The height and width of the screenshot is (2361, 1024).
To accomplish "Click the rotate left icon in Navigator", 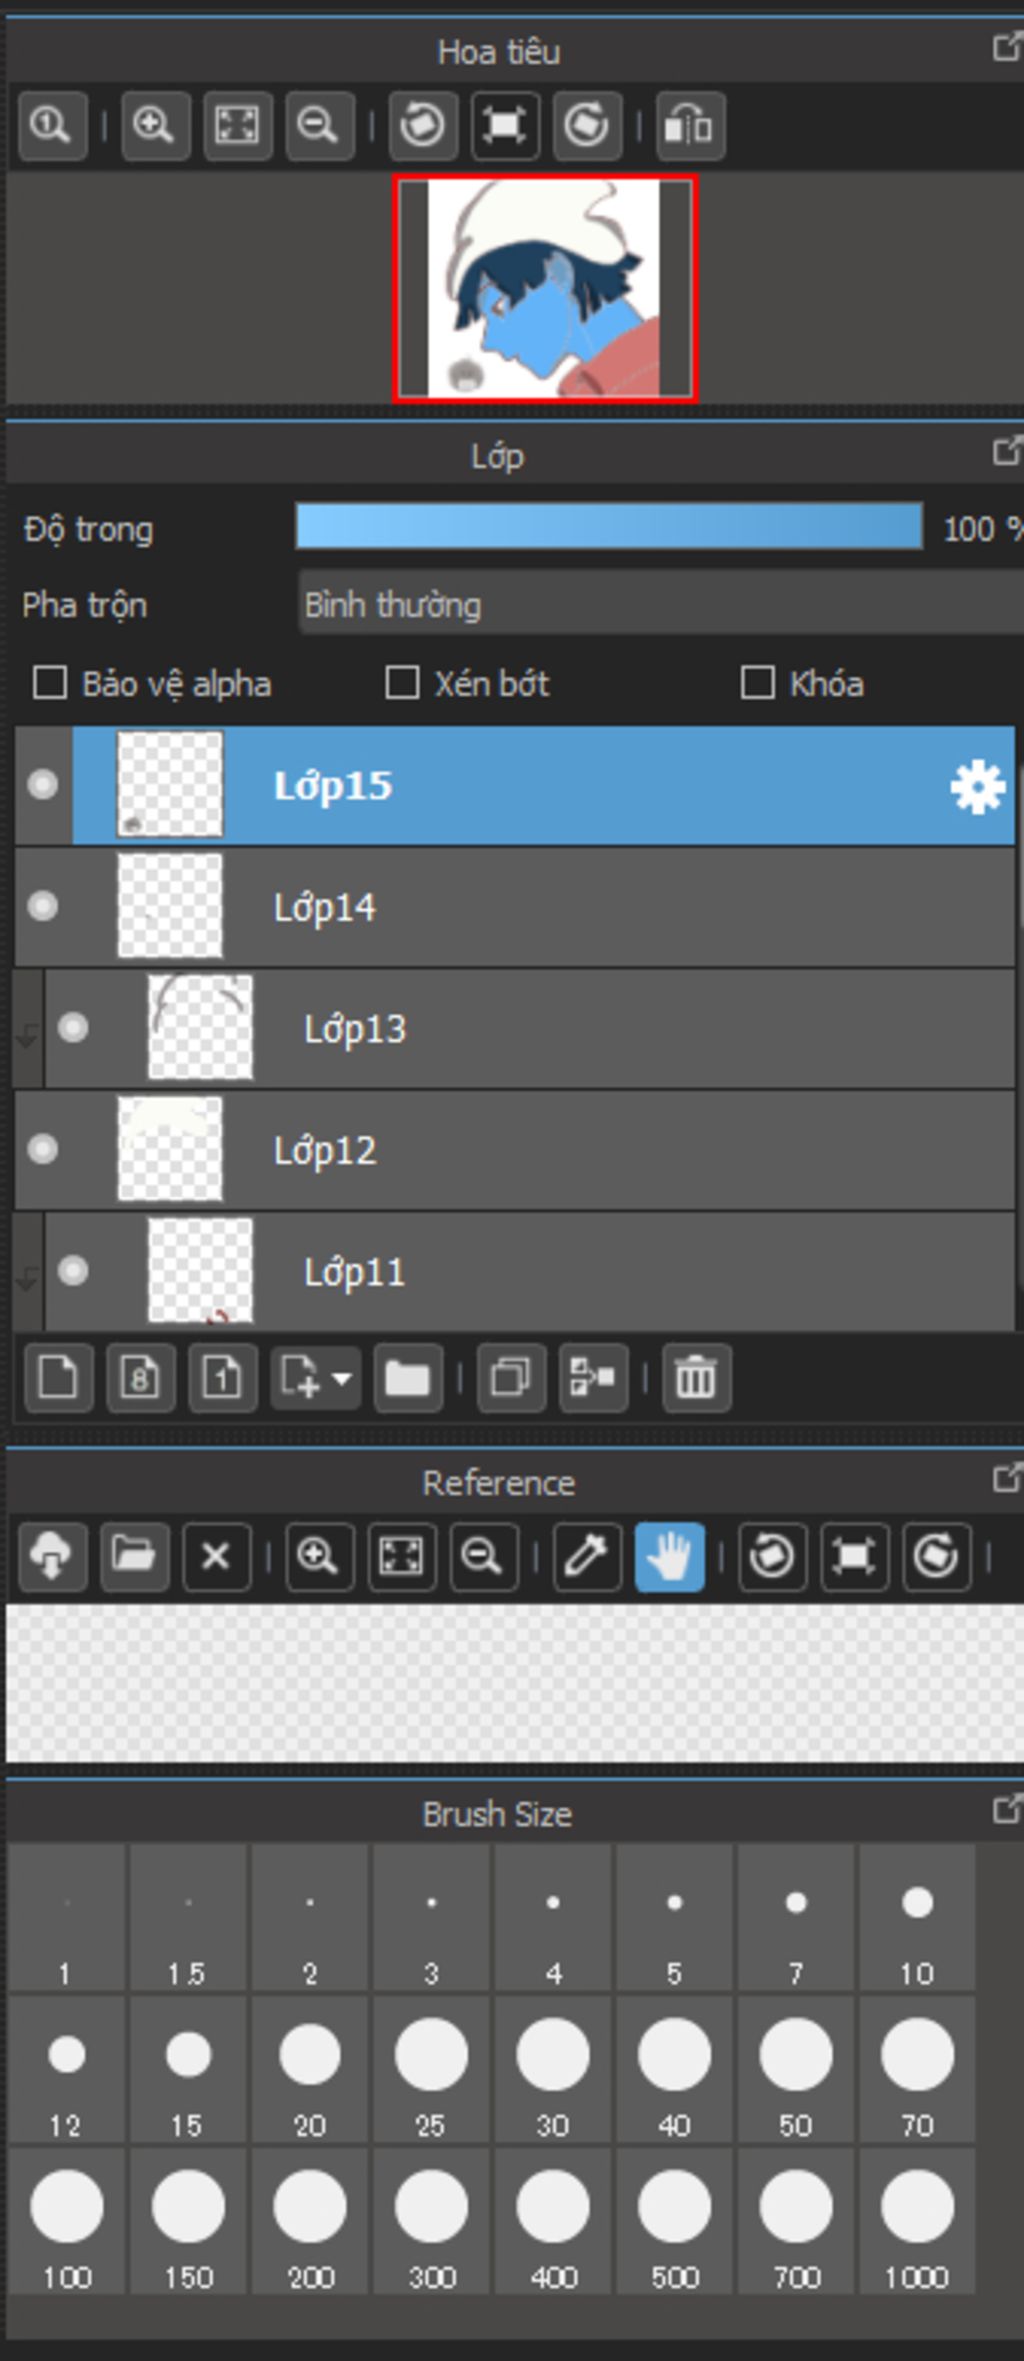I will pyautogui.click(x=422, y=126).
